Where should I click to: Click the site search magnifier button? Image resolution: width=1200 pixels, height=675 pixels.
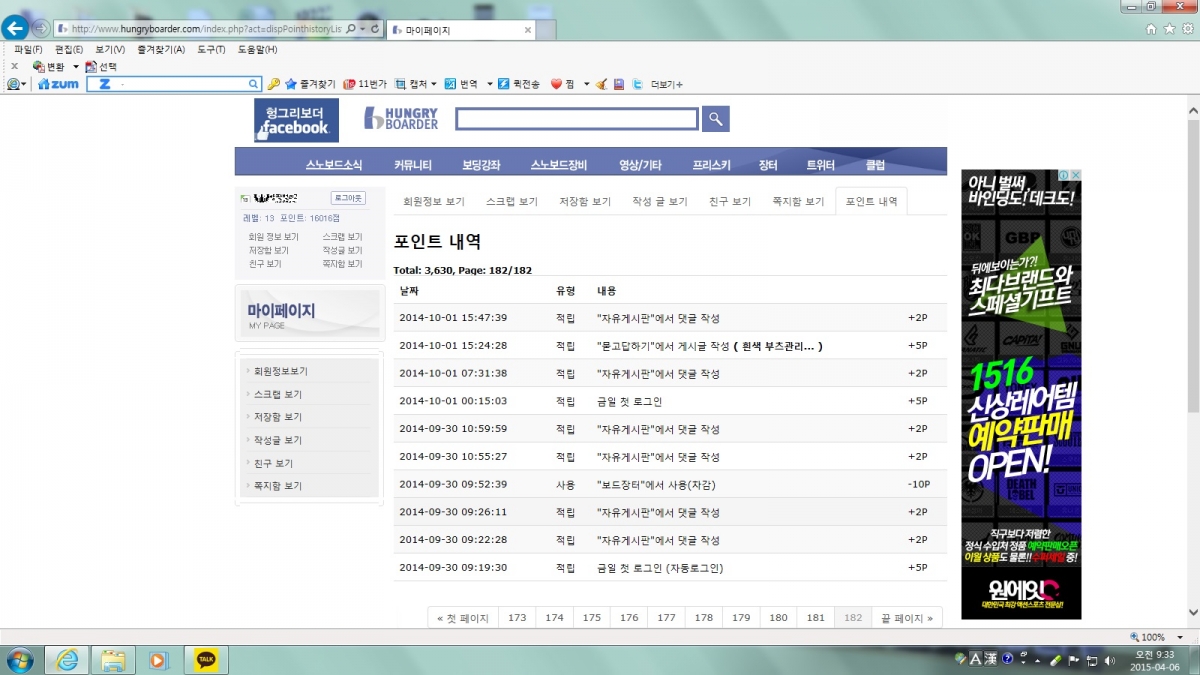tap(715, 119)
